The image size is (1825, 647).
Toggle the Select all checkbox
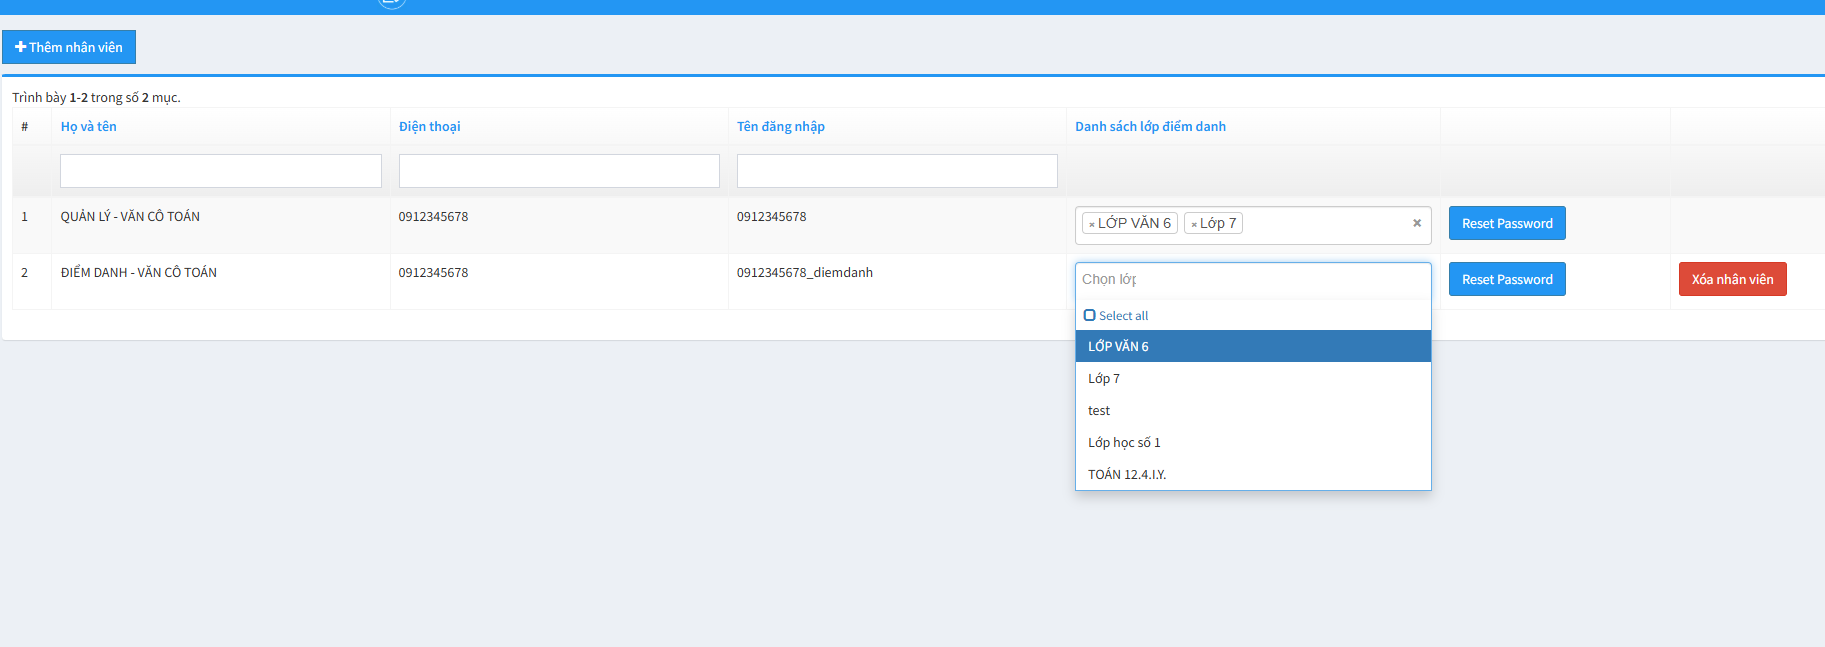(1090, 315)
